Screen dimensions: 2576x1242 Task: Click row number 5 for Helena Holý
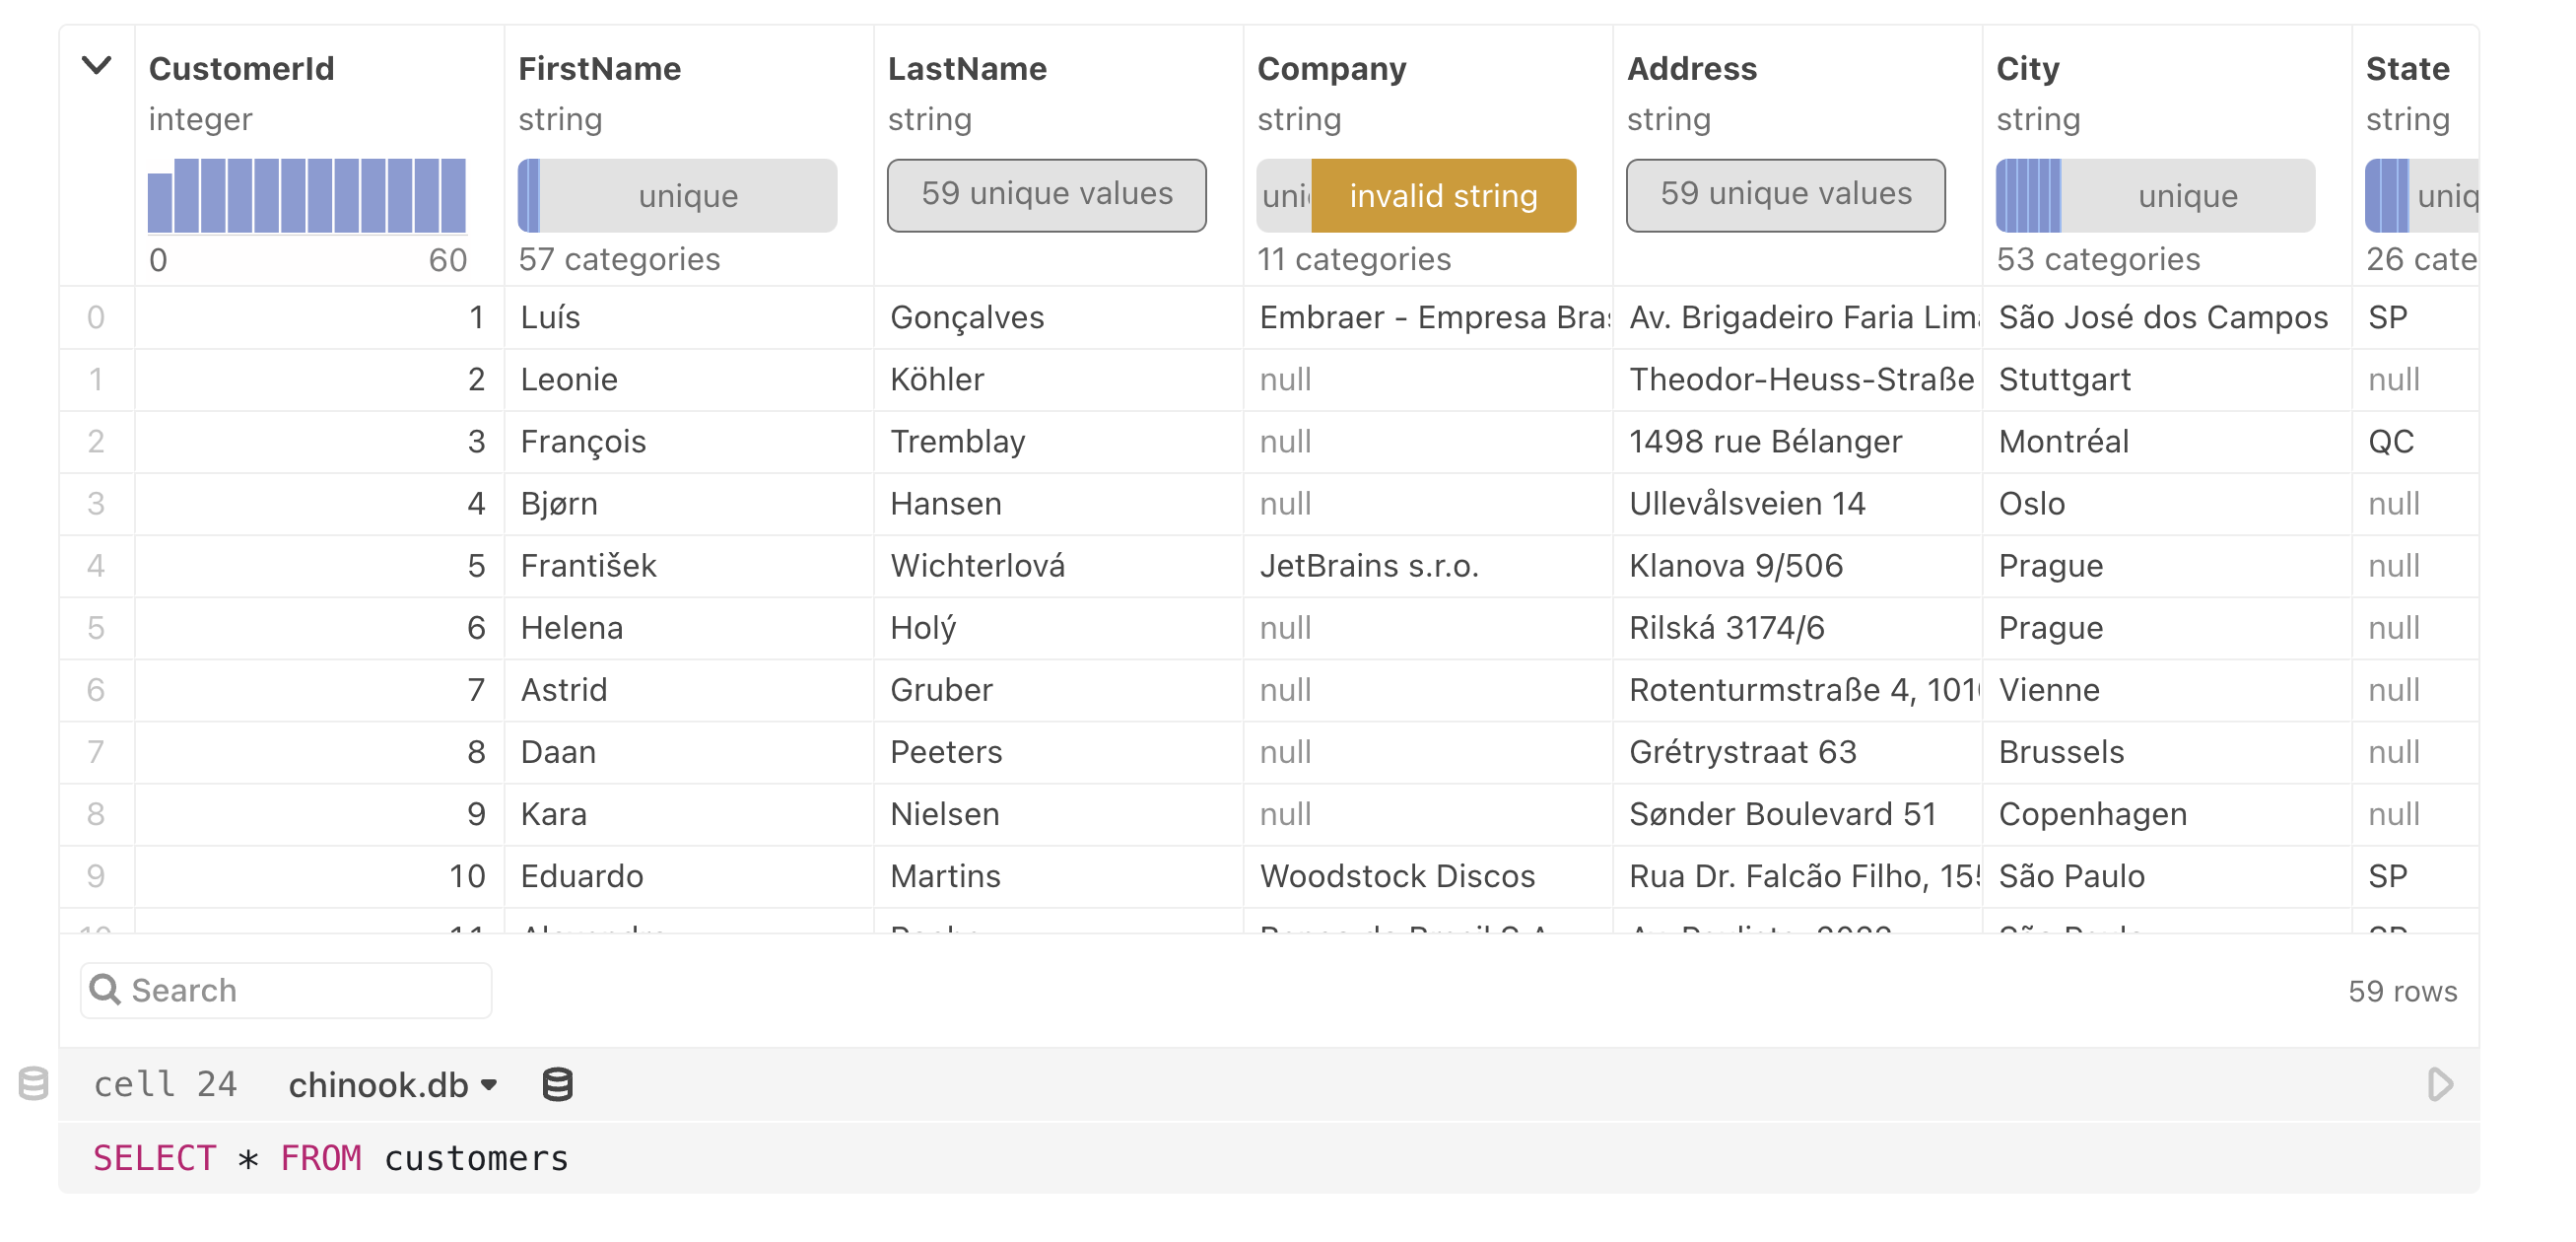tap(96, 628)
